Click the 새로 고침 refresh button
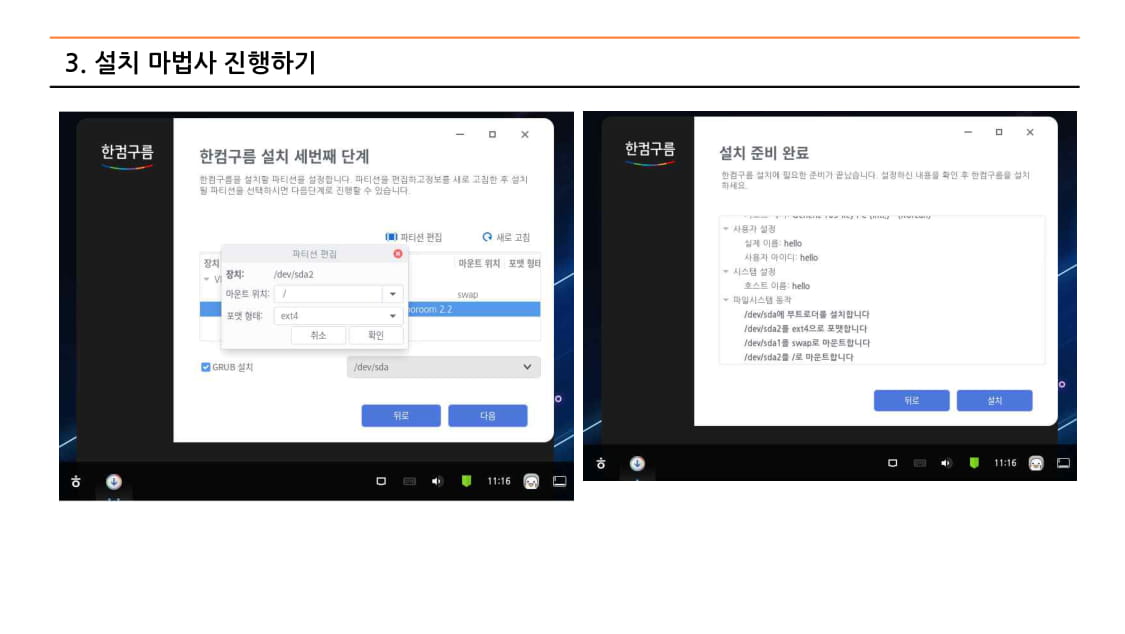Image resolution: width=1125 pixels, height=634 pixels. [506, 237]
